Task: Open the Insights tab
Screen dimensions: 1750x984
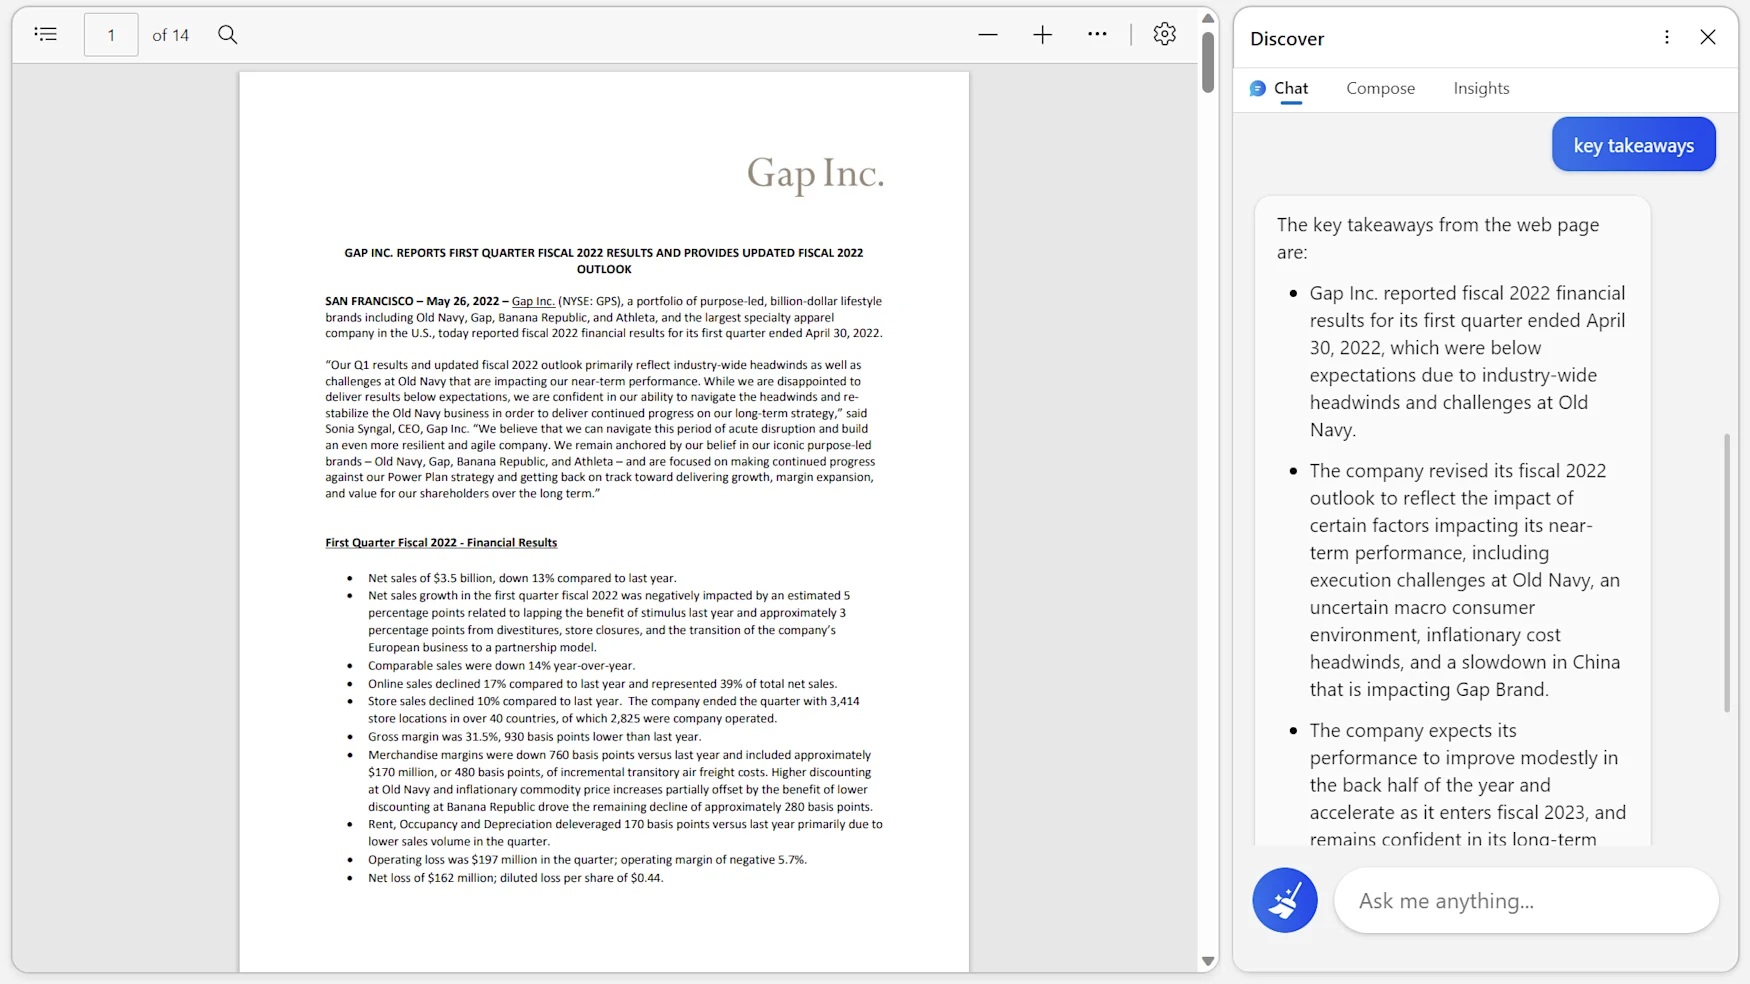Action: 1481,88
